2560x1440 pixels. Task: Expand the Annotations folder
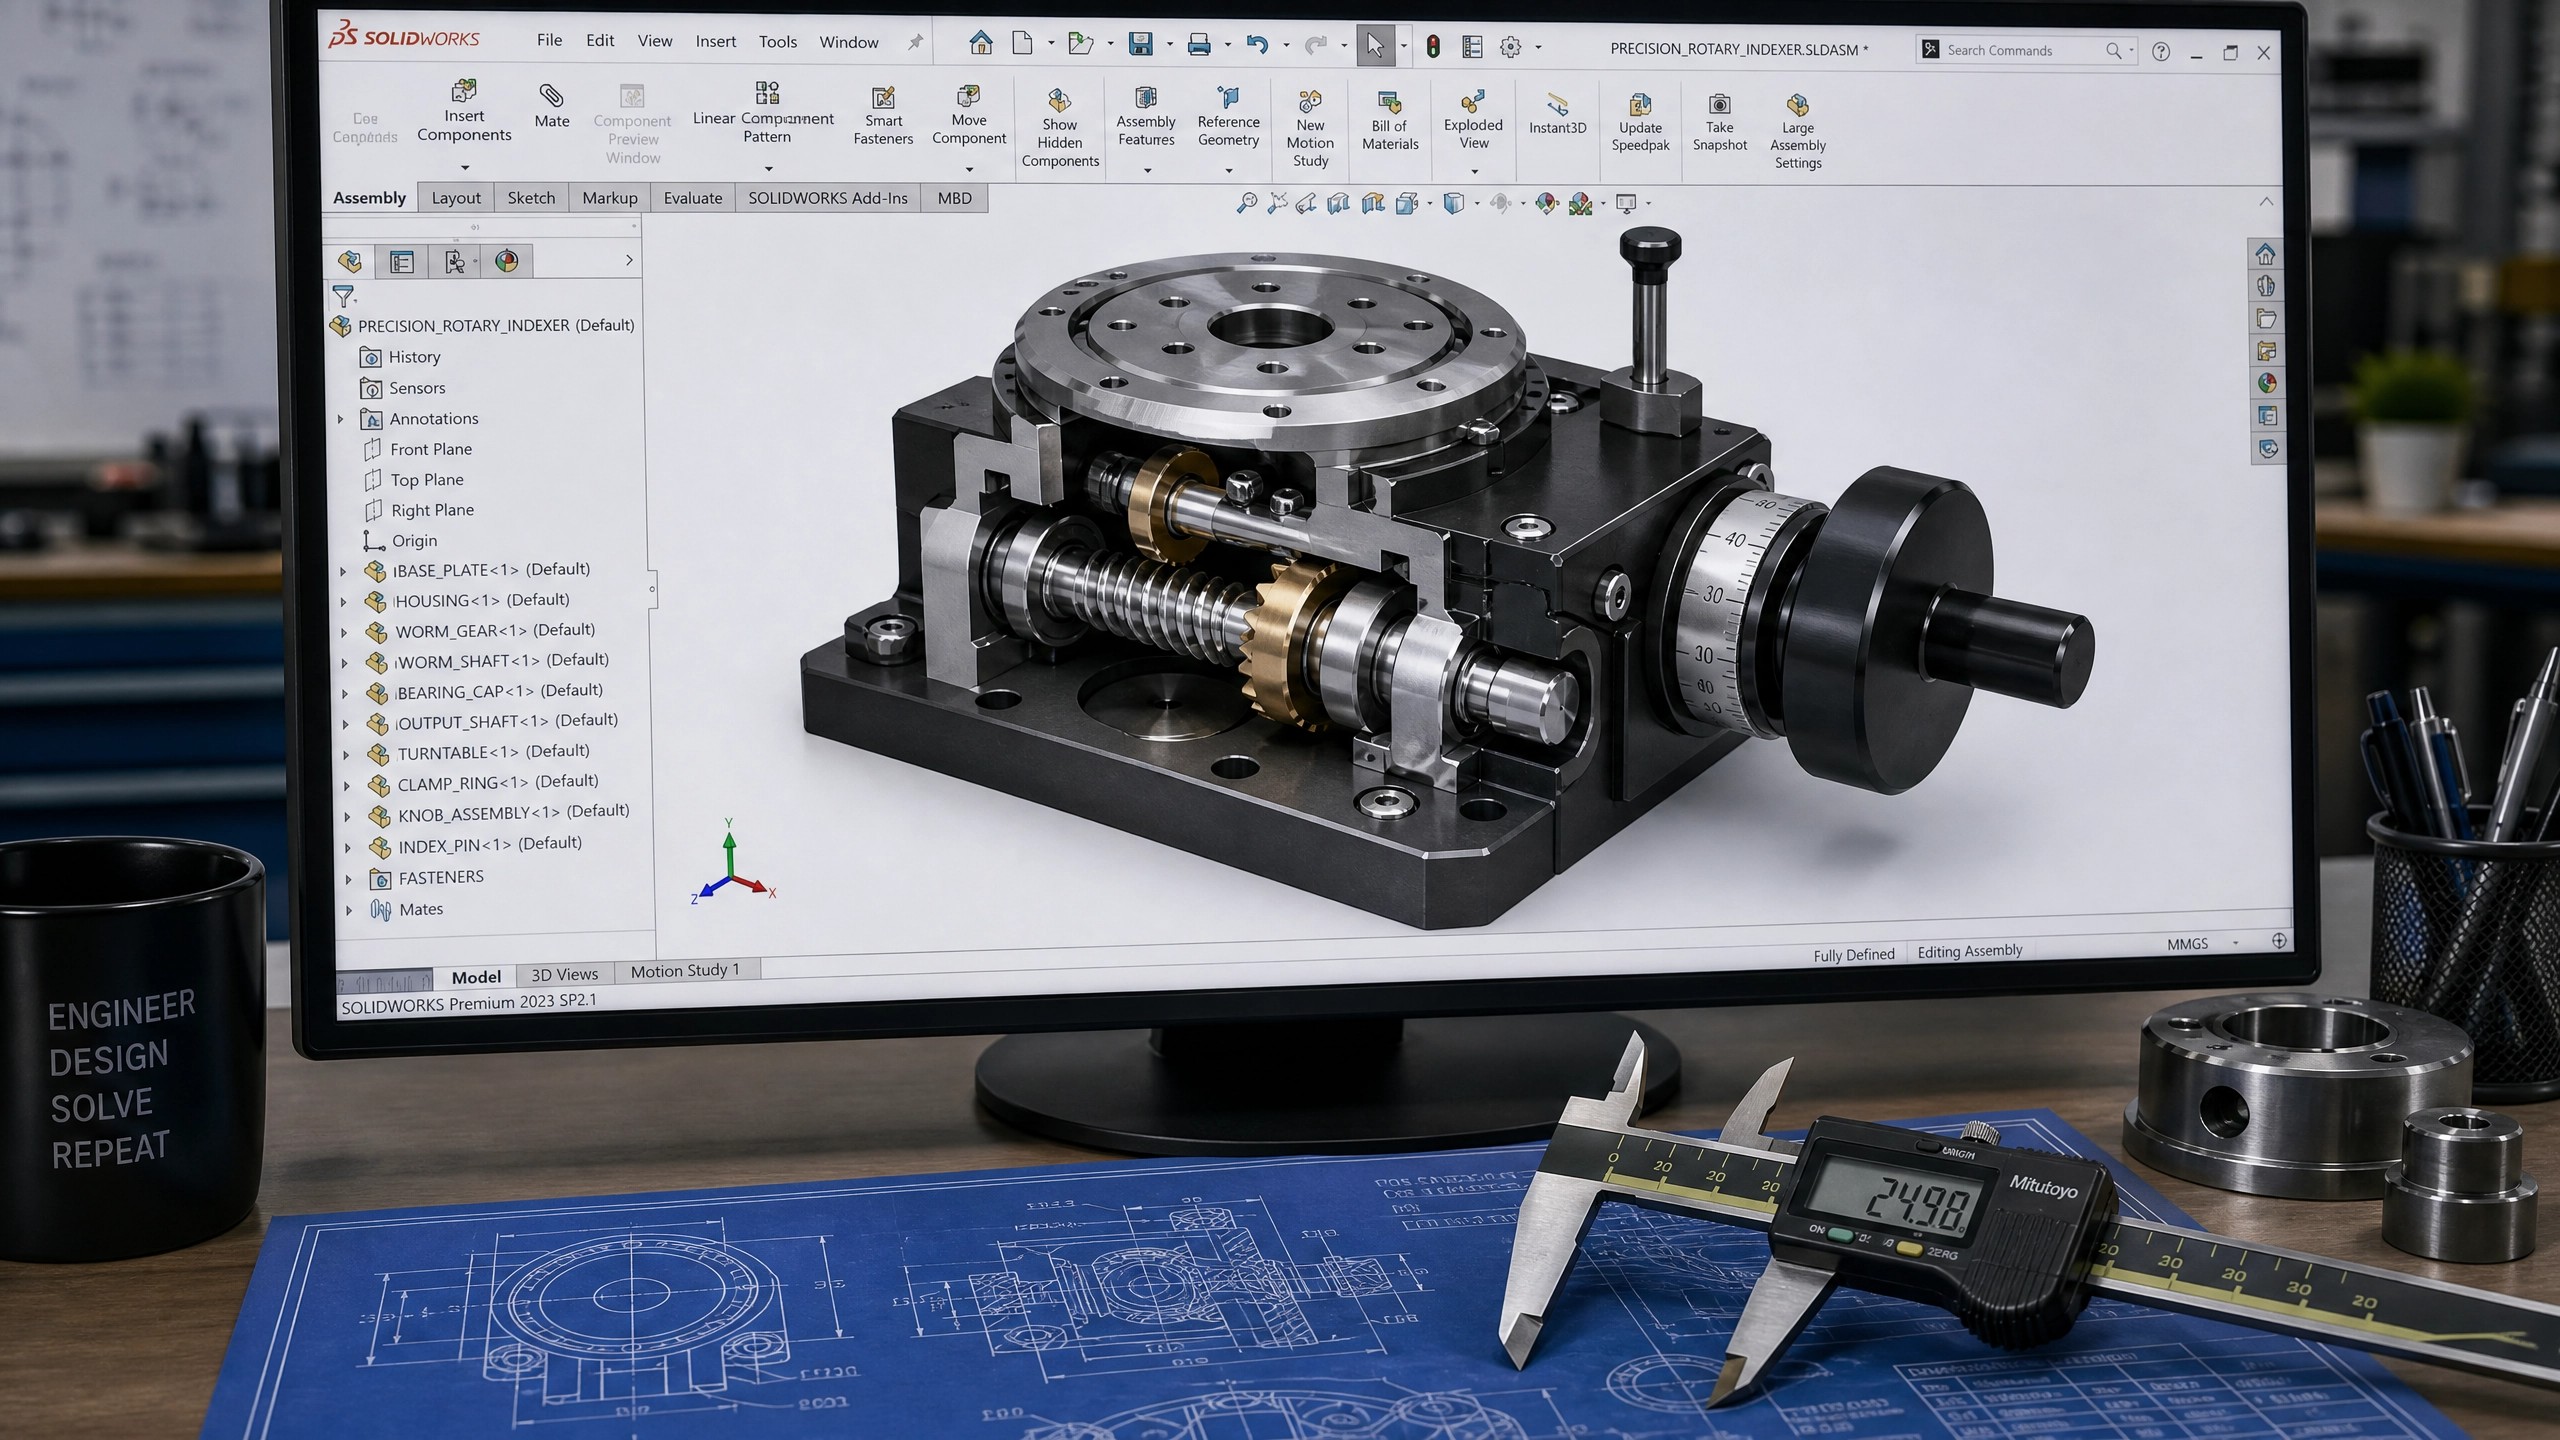[340, 419]
